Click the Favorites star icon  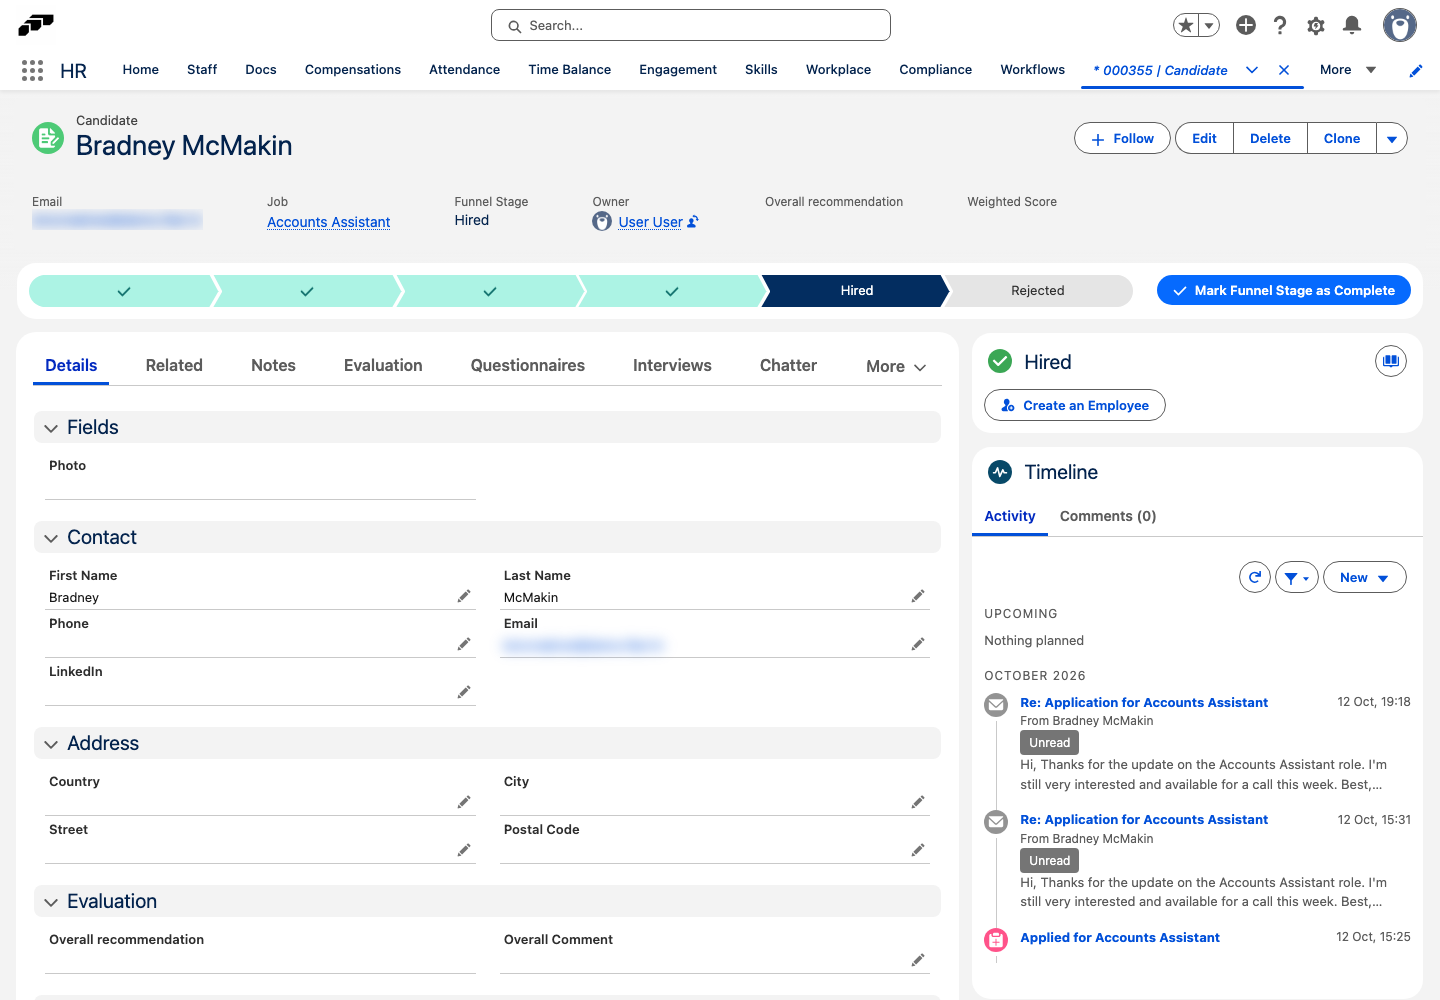click(1186, 25)
